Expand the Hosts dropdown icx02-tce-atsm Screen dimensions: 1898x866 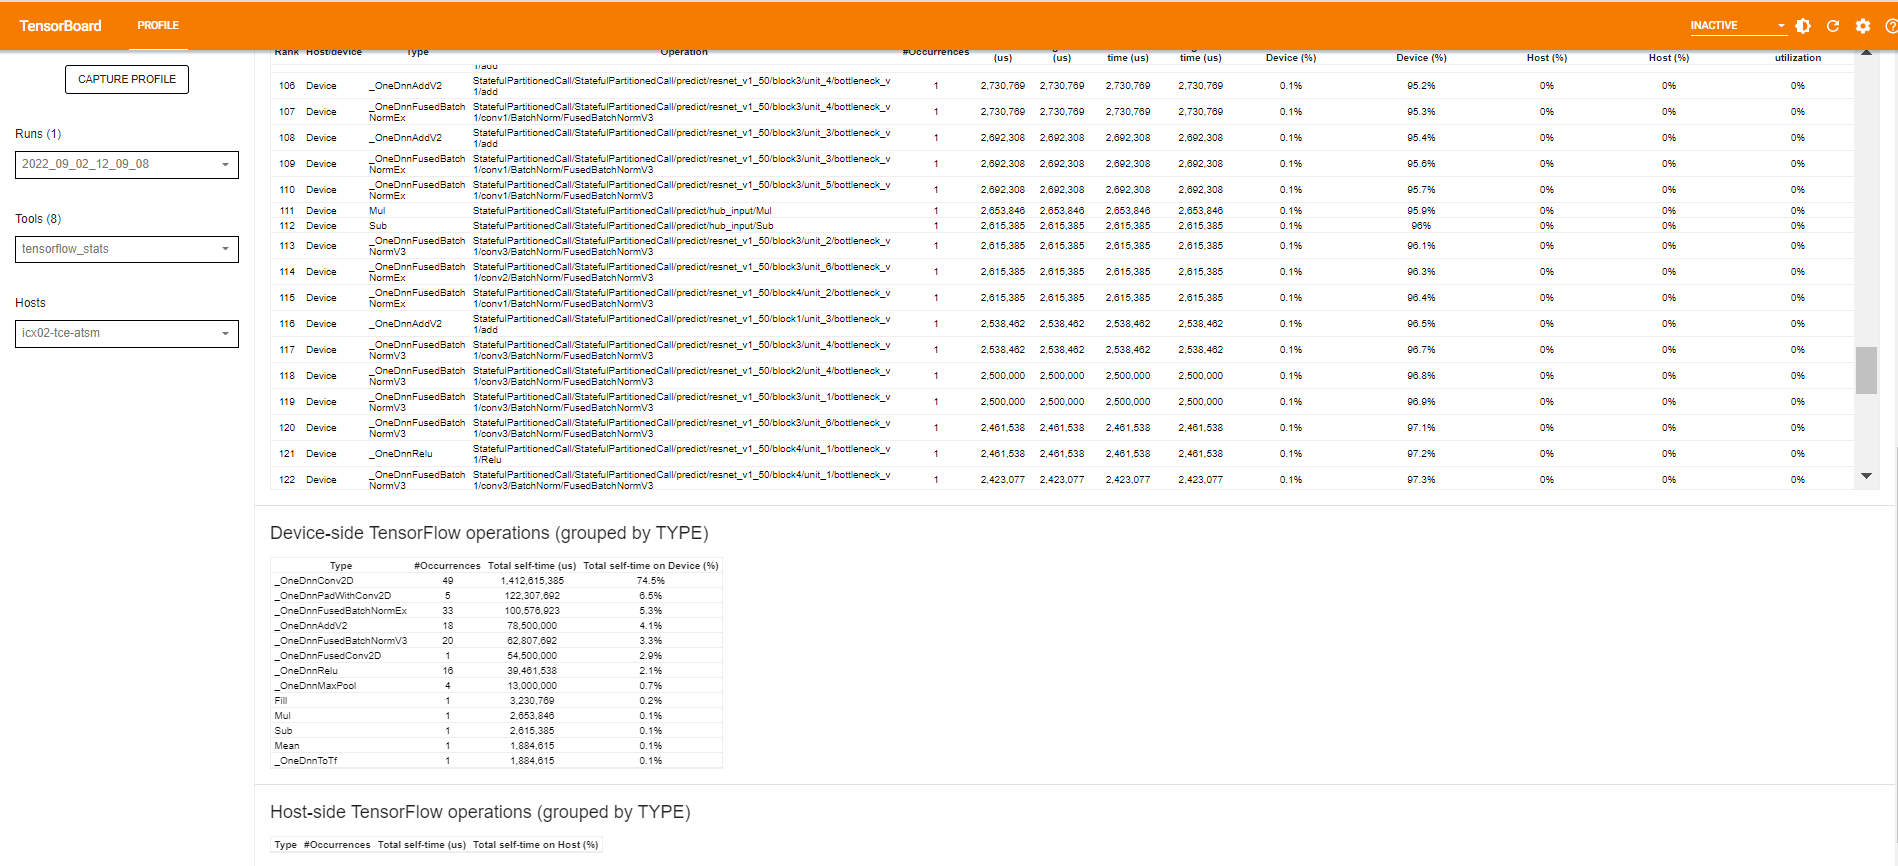pos(126,333)
